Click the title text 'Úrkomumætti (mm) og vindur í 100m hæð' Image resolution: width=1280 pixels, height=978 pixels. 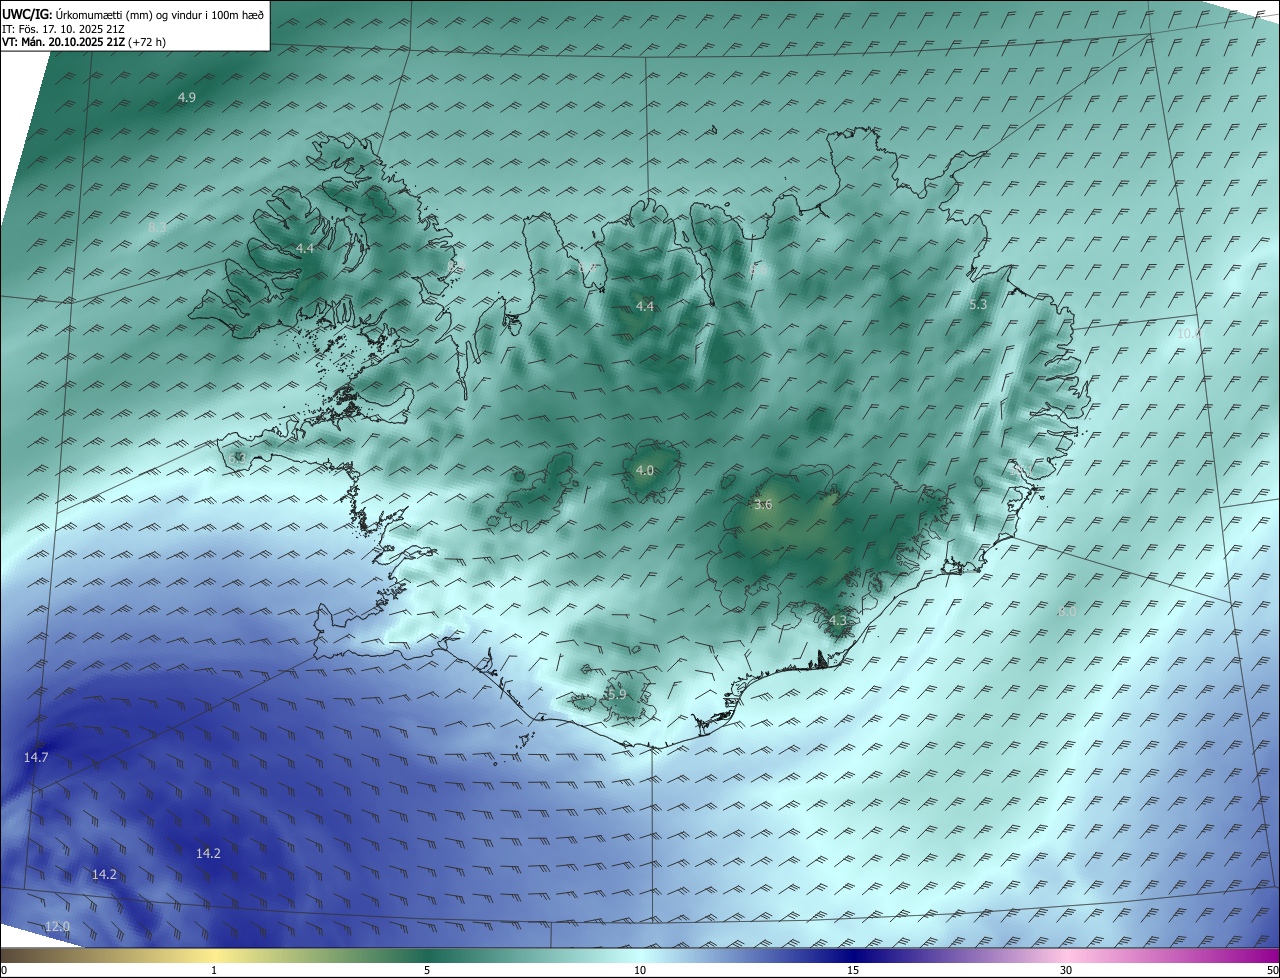160,15
